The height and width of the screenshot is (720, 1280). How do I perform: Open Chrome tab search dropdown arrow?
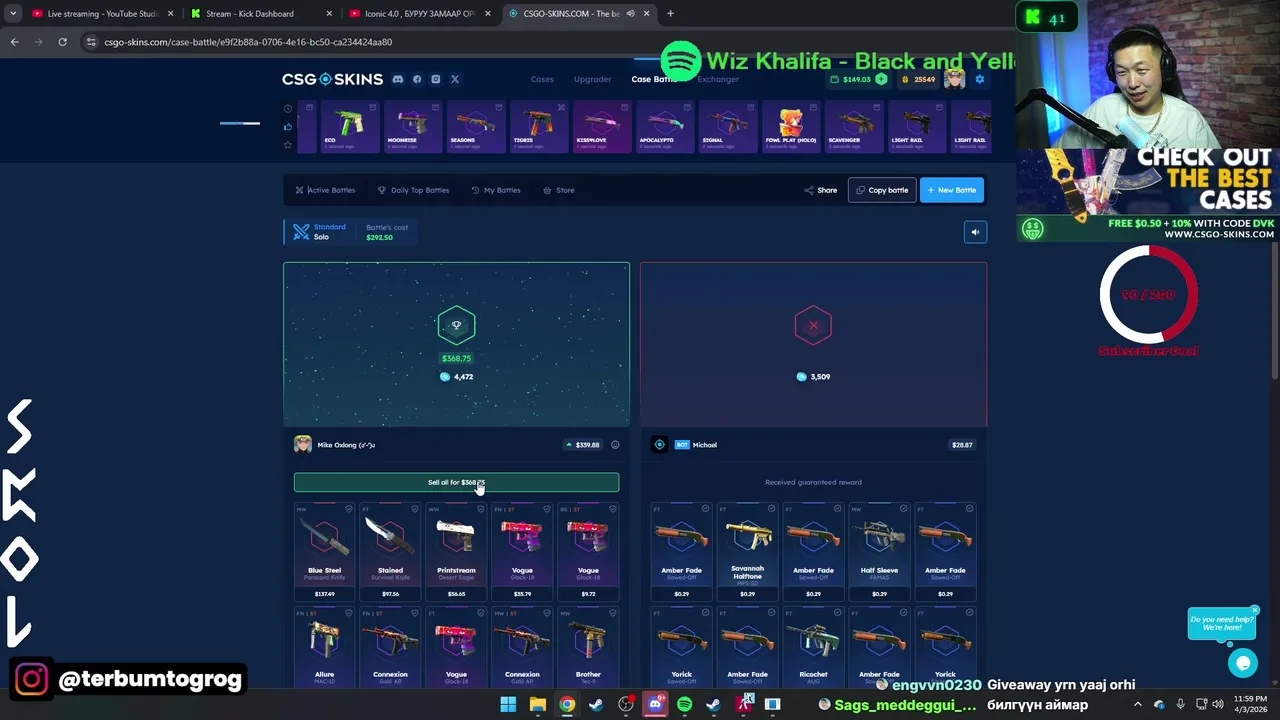pos(13,14)
